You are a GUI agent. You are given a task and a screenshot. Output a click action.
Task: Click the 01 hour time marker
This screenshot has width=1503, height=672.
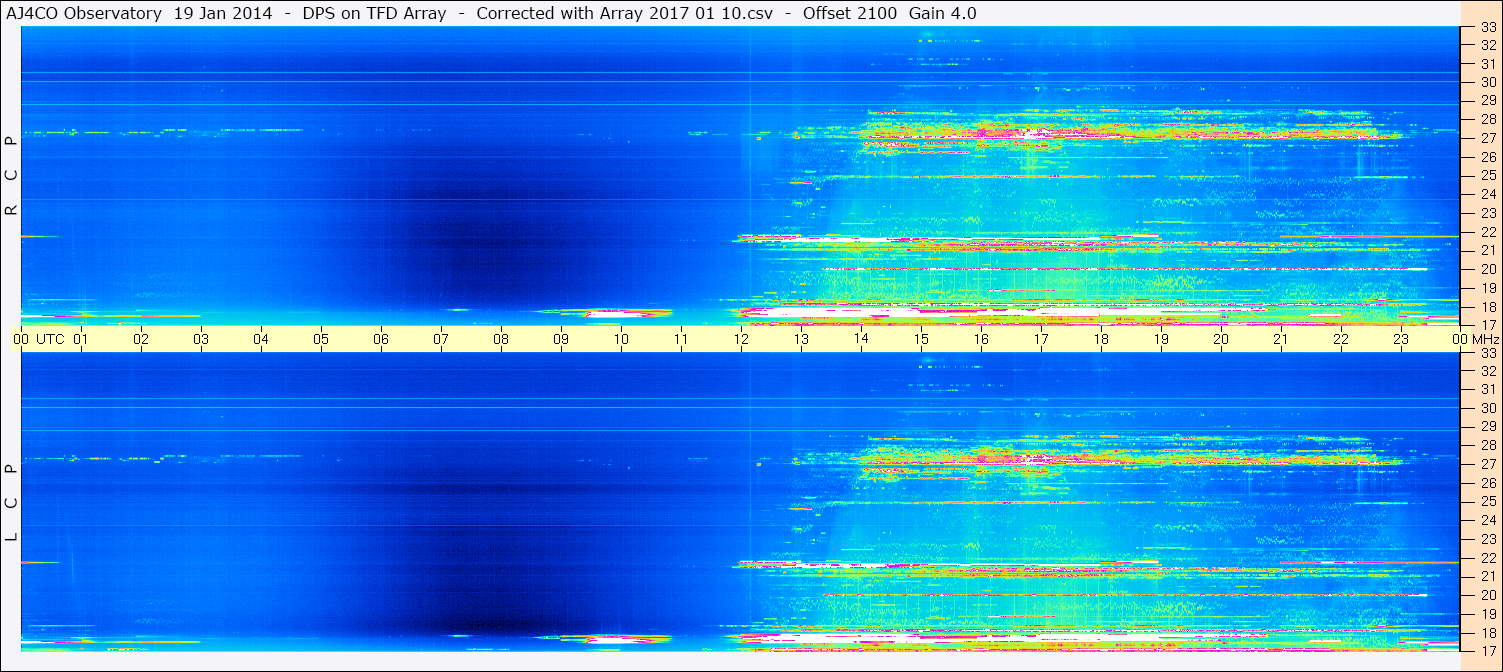click(x=81, y=339)
